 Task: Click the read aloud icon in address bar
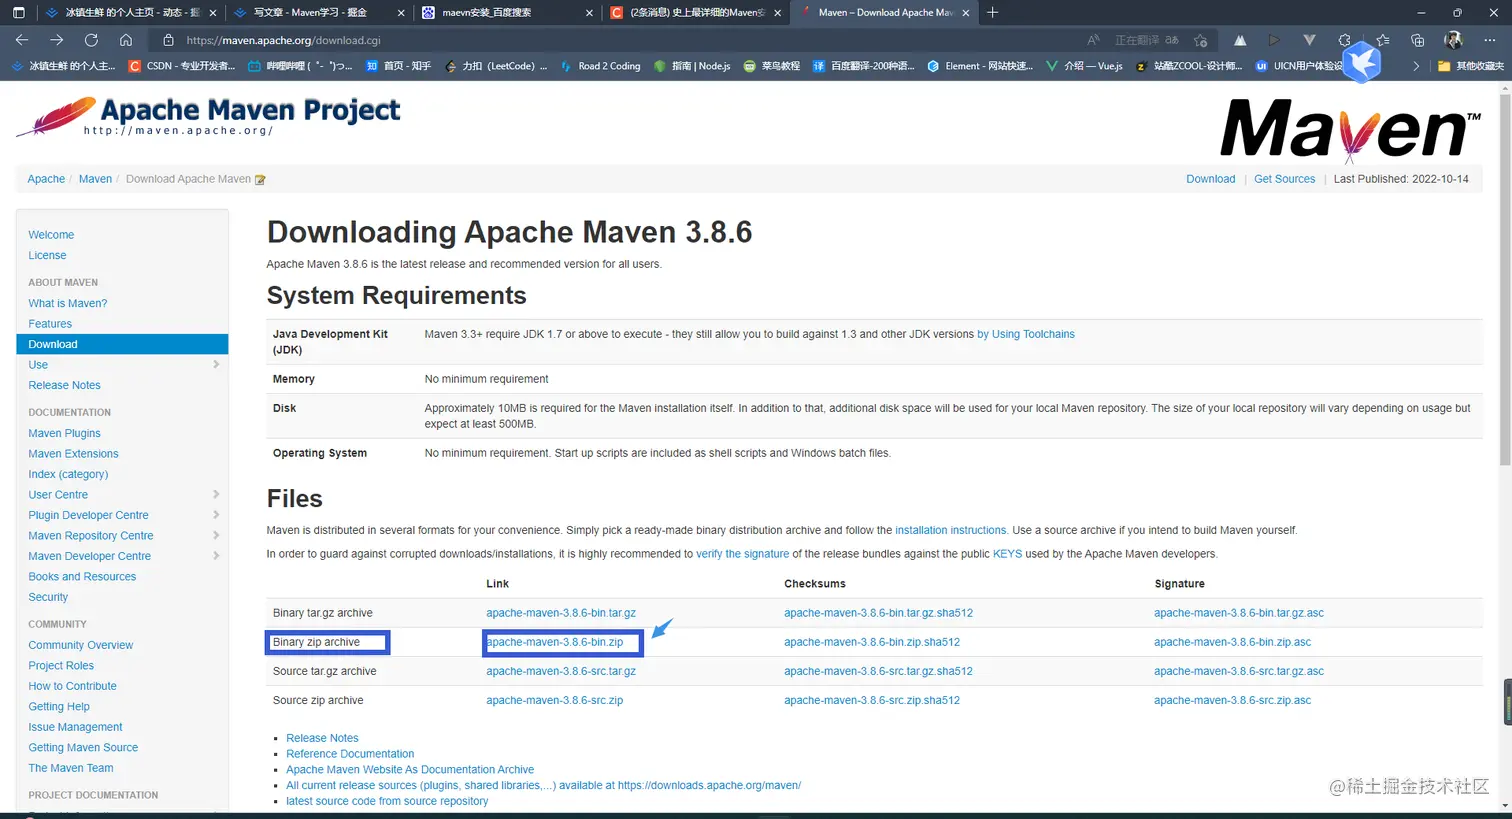click(1093, 40)
